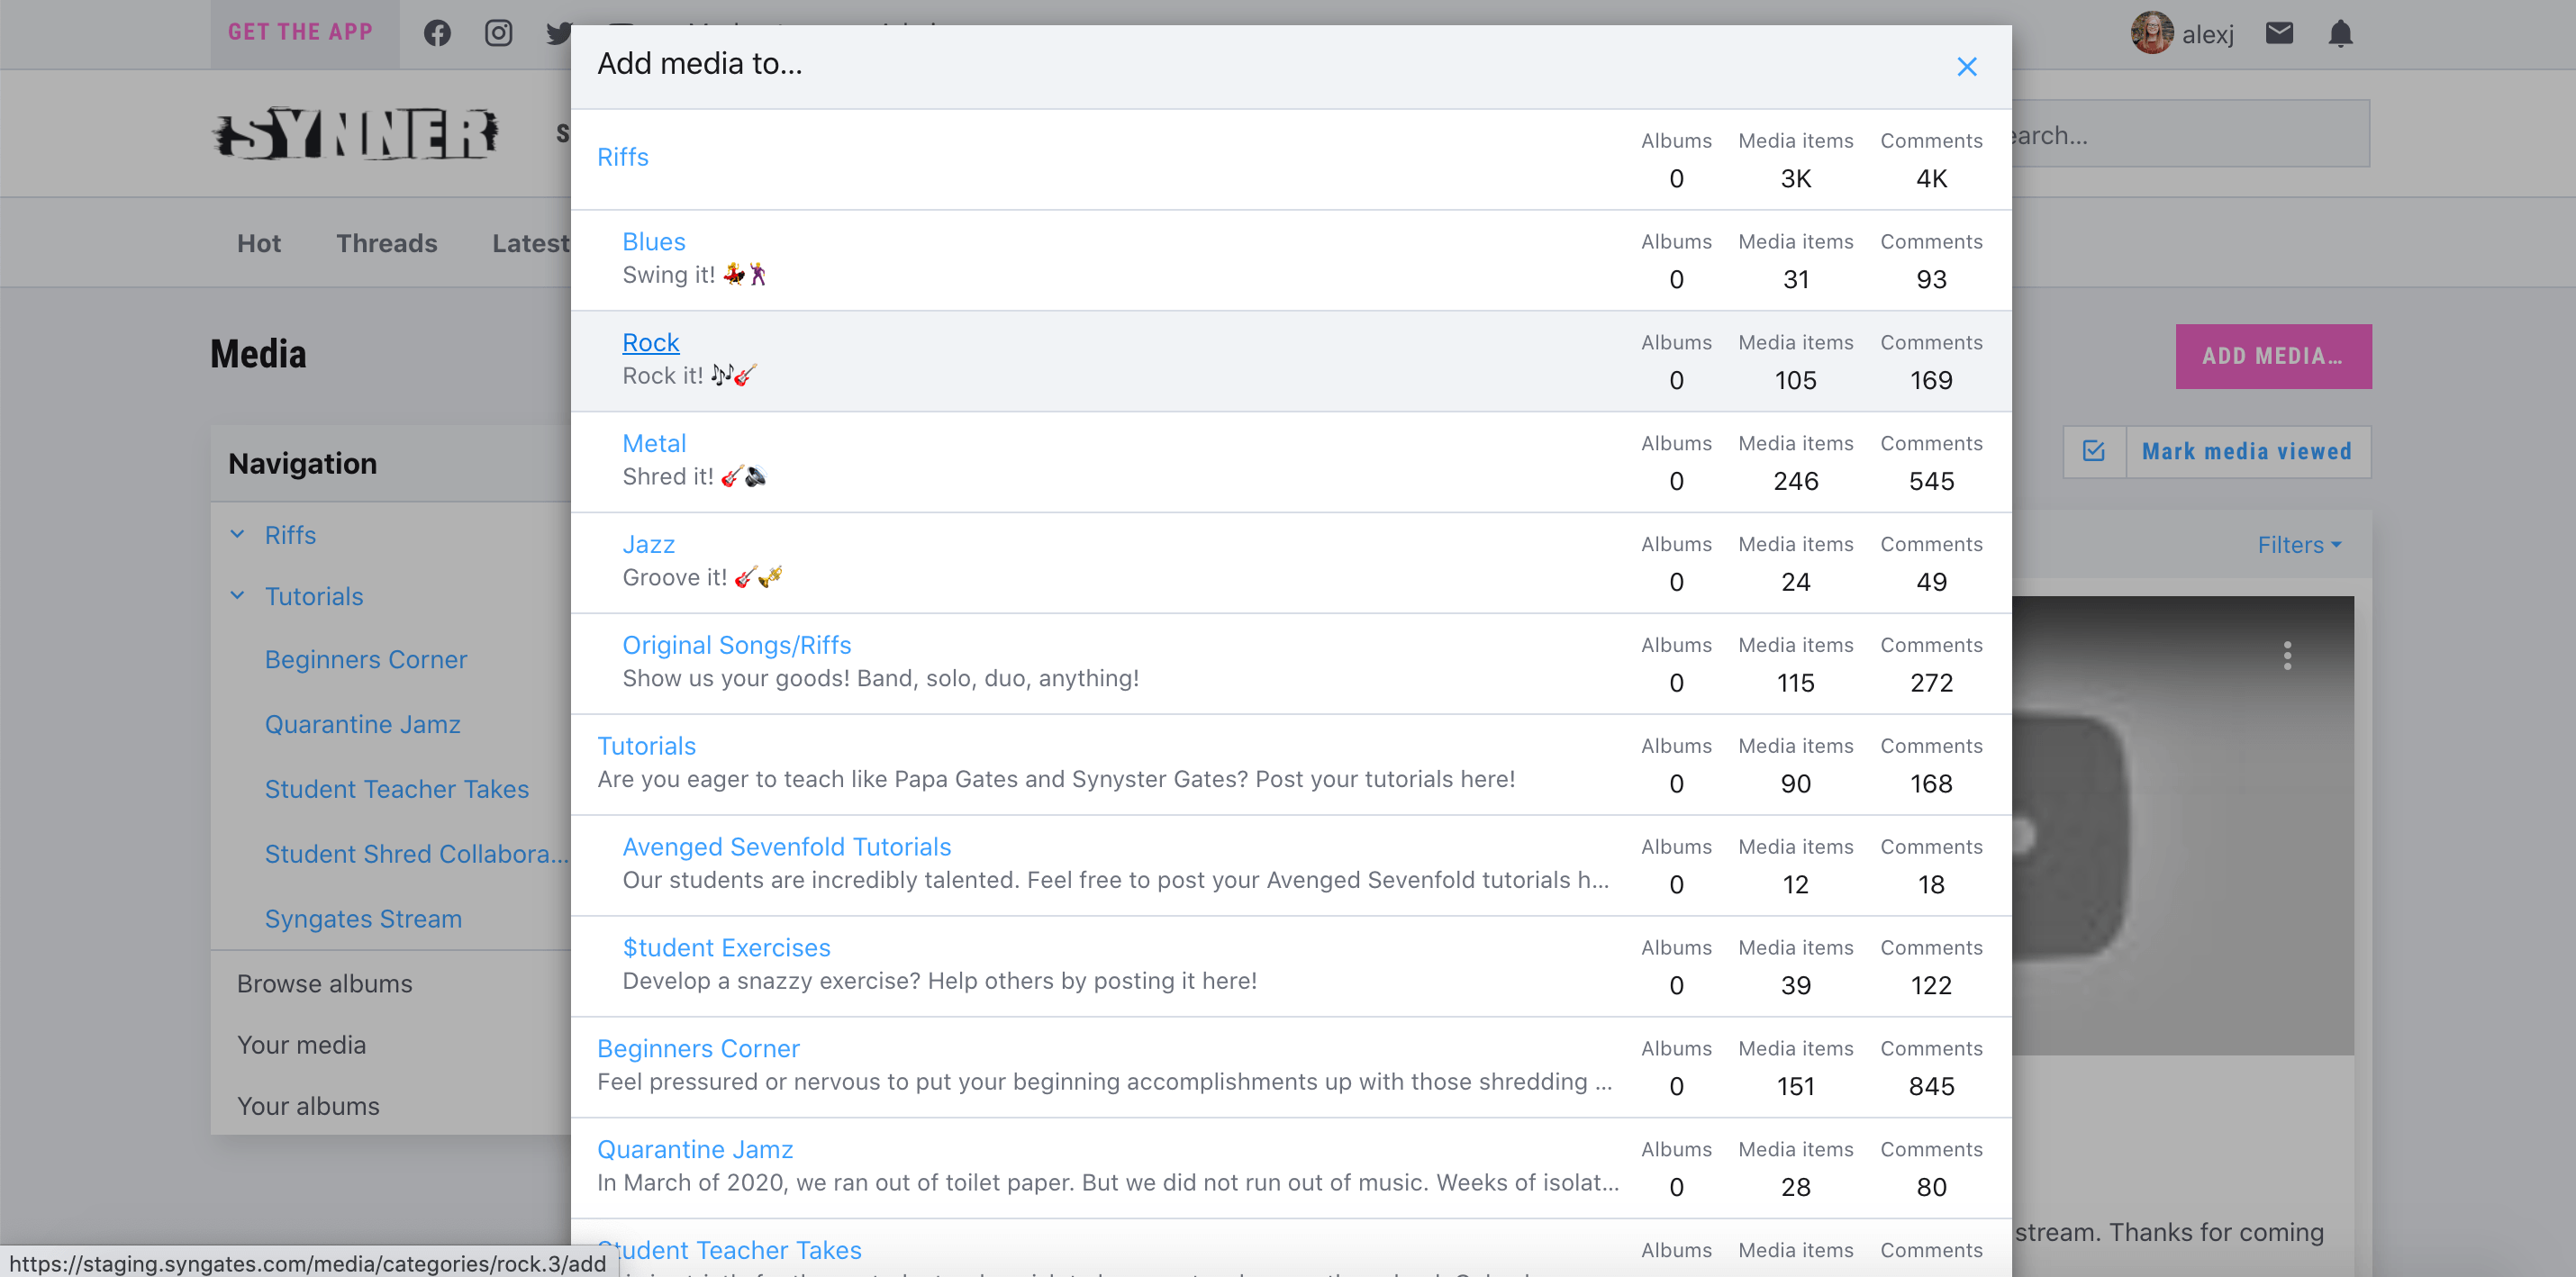Open the Twitter icon link
Screen dimensions: 2576x1277
(558, 33)
